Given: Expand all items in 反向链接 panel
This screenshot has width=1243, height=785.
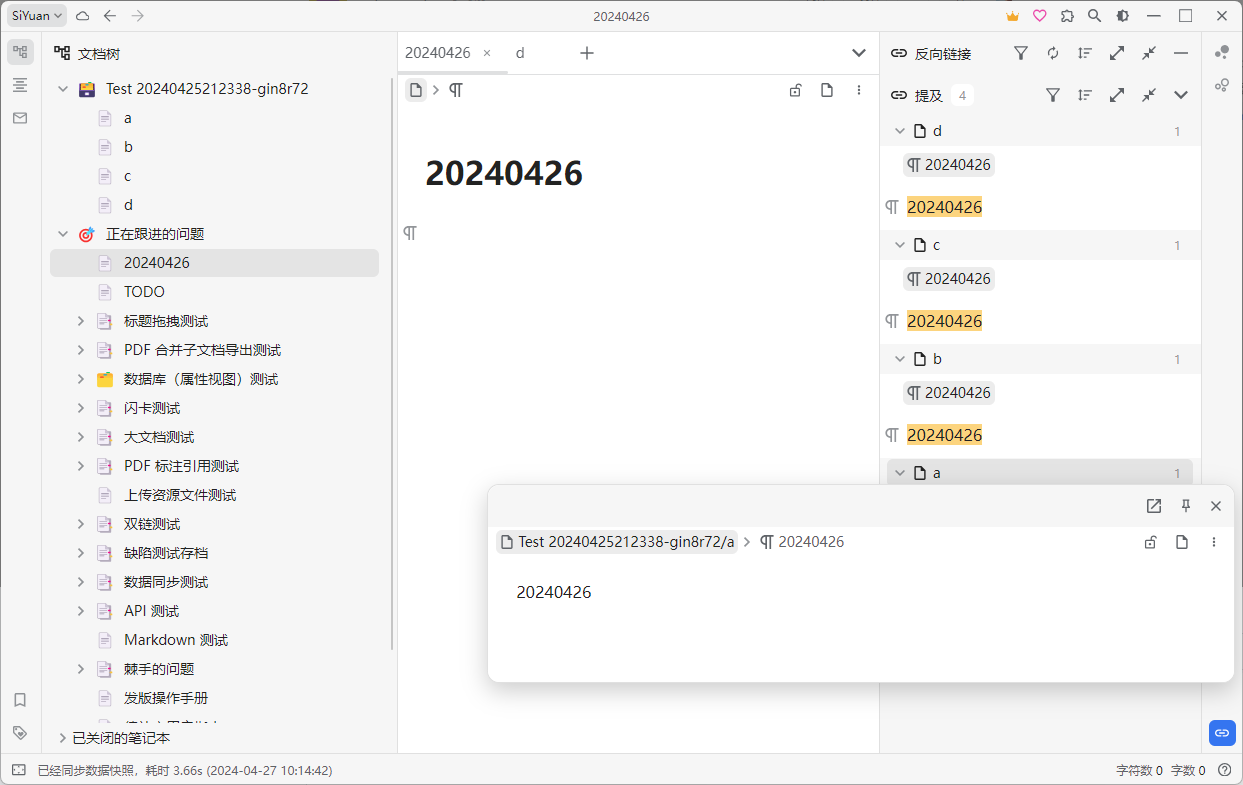Looking at the screenshot, I should coord(1117,53).
